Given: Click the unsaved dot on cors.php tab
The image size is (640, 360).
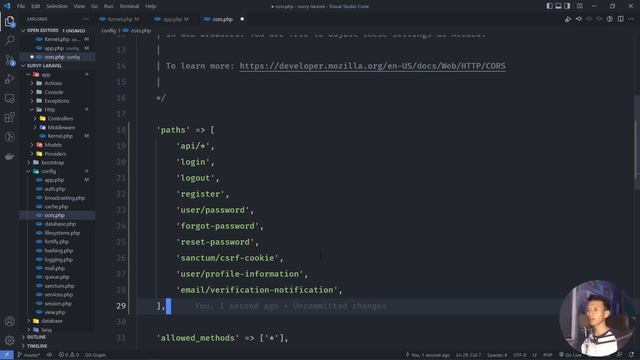Looking at the screenshot, I should [x=242, y=19].
